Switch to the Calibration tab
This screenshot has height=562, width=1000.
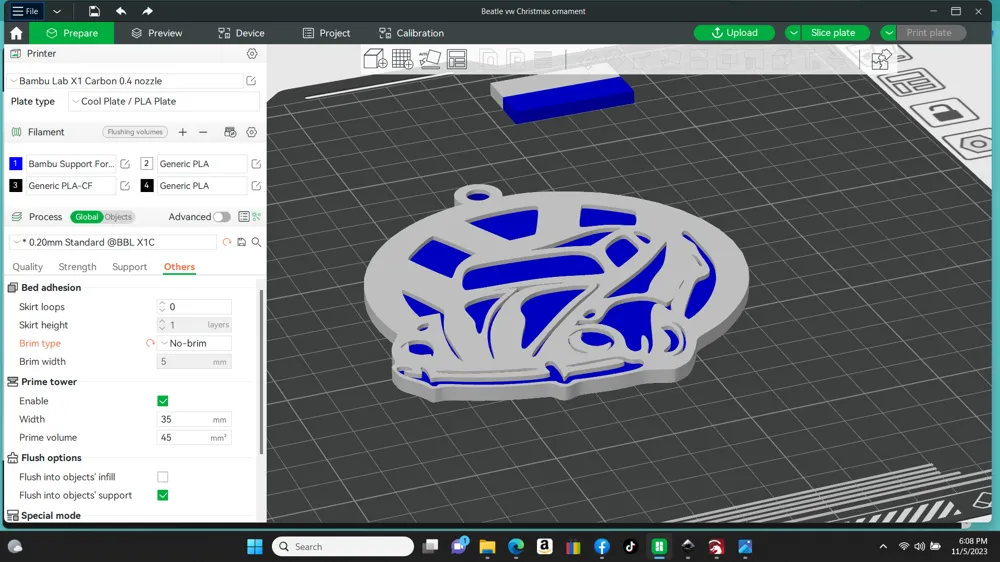pyautogui.click(x=411, y=33)
